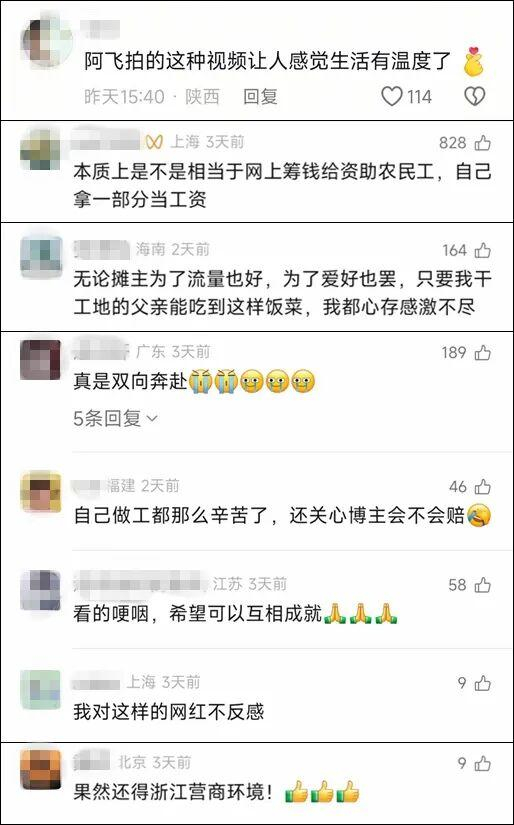Dislike the top comment via broken heart
The image size is (514, 825).
point(475,96)
